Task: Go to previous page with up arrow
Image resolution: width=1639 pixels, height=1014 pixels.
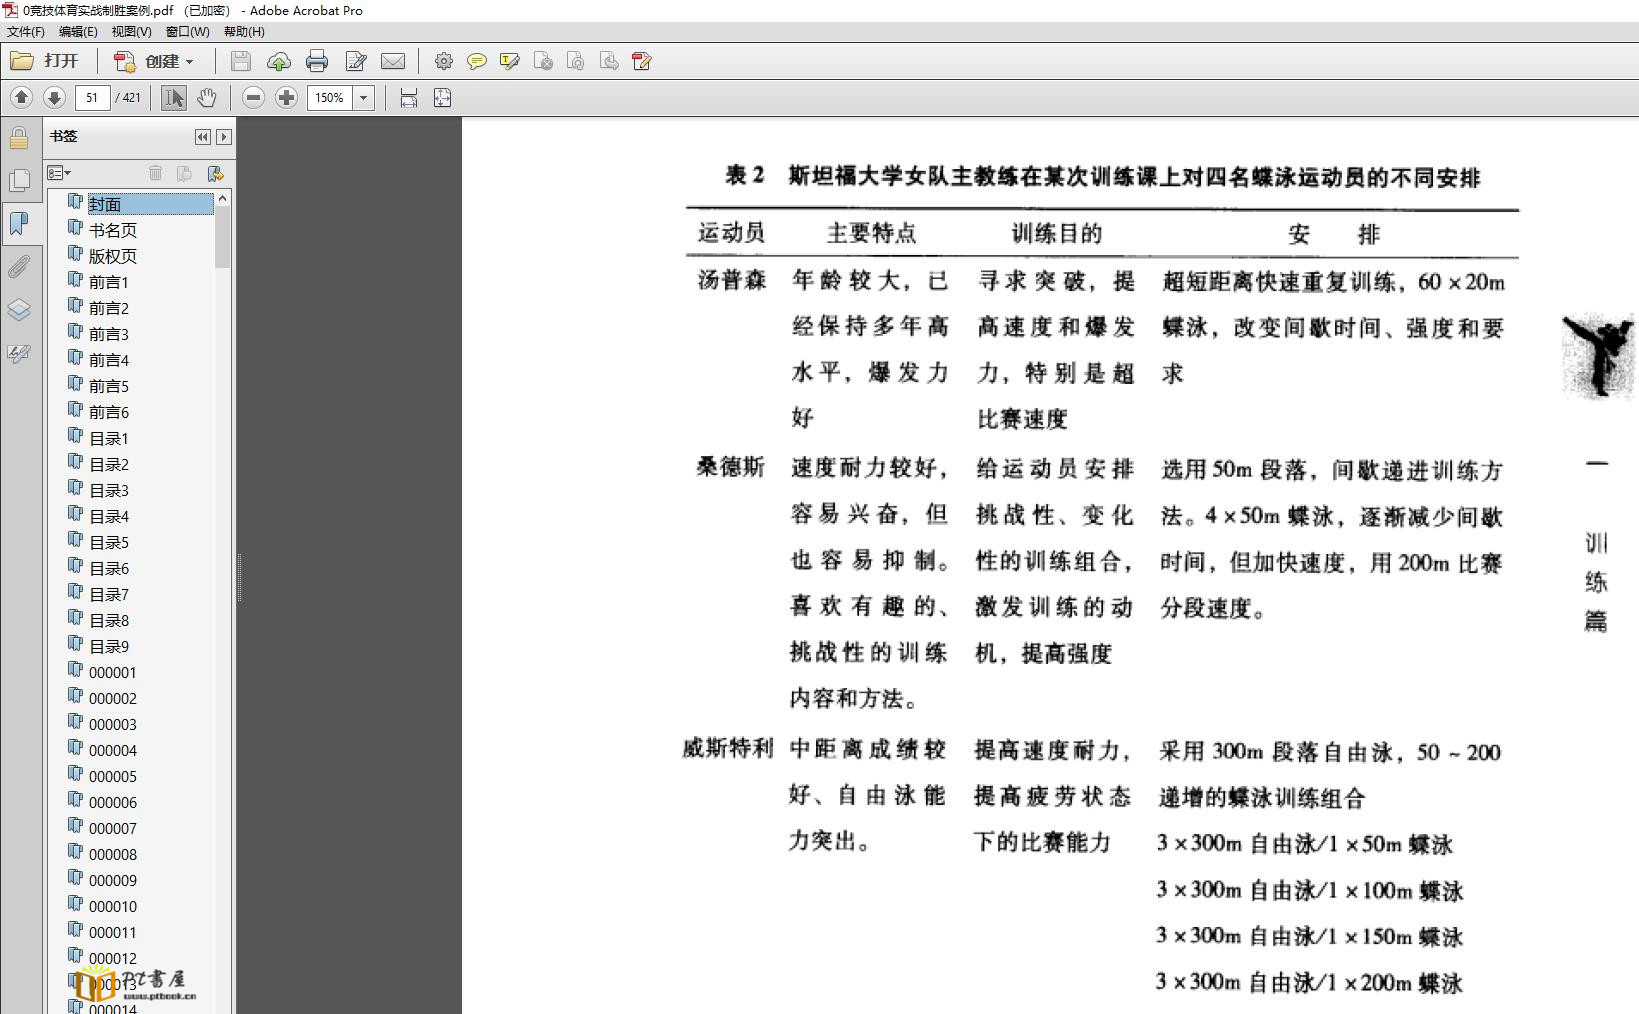Action: click(x=22, y=97)
